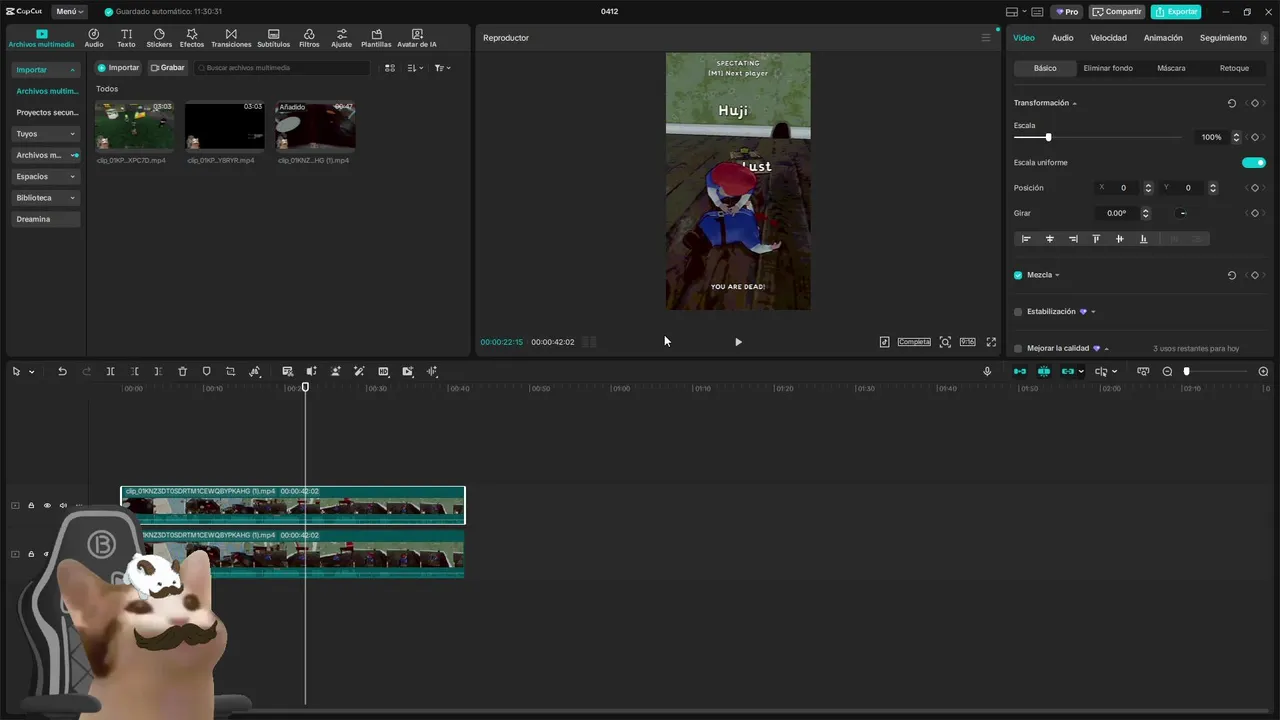The image size is (1280, 720).
Task: Delete the selected clip with trash icon
Action: click(182, 371)
